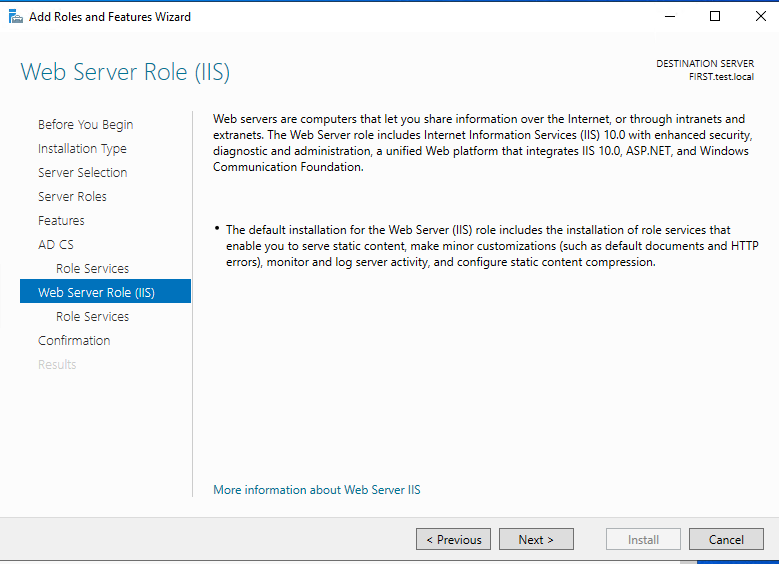The height and width of the screenshot is (564, 779).
Task: Maximize the wizard window
Action: coord(714,16)
